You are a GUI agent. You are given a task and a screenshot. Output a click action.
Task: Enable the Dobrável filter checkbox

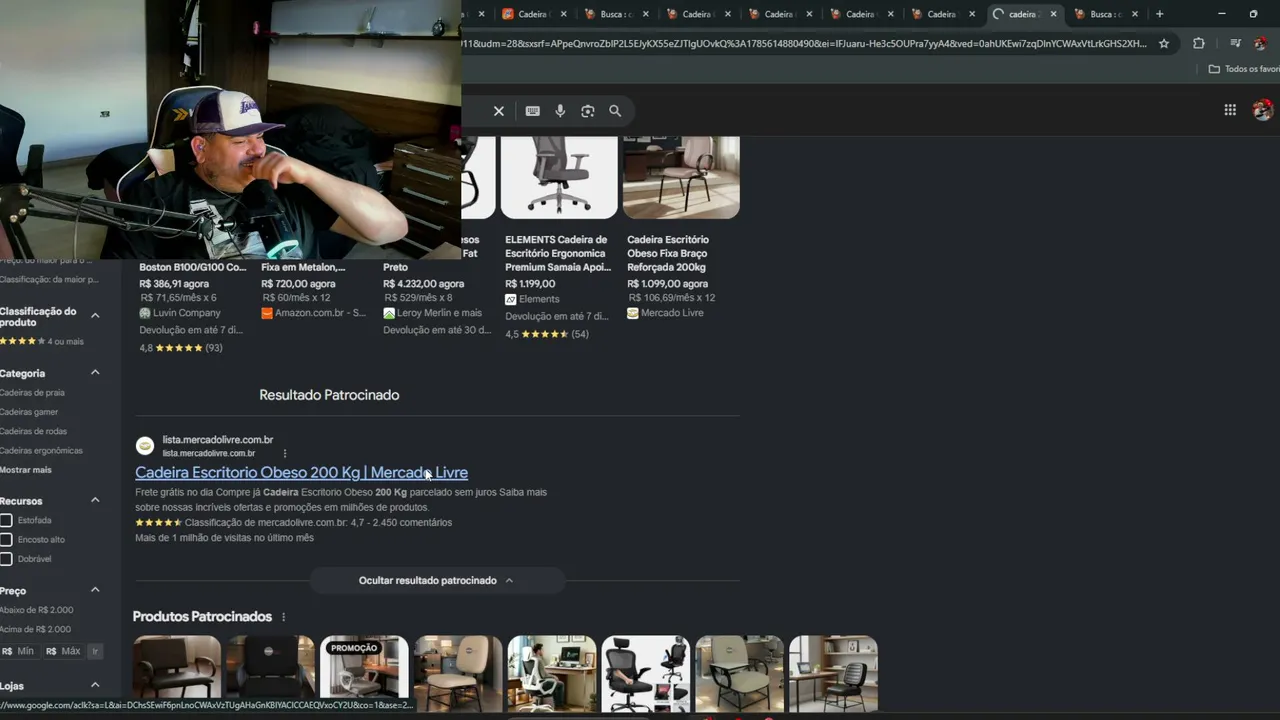6,559
